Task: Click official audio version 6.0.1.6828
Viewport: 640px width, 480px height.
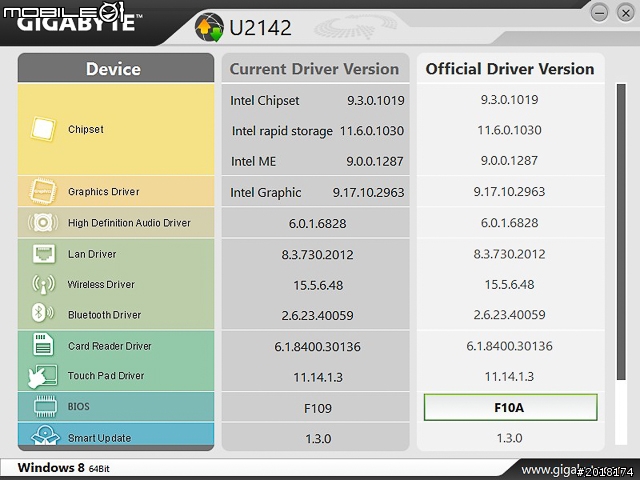Action: click(x=509, y=222)
